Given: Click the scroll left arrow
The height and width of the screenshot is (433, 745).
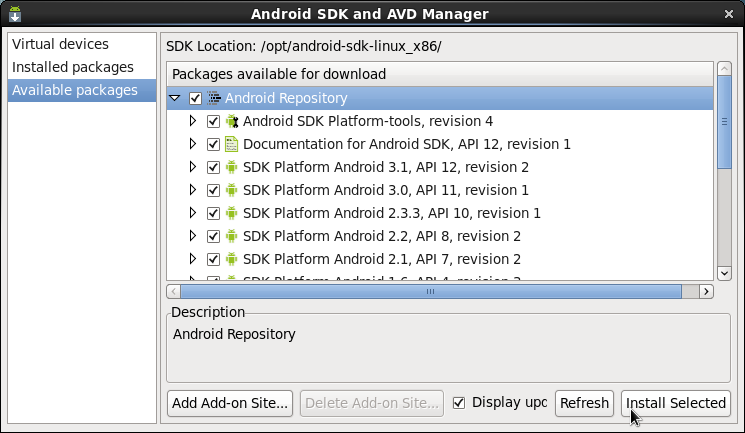Looking at the screenshot, I should (173, 291).
